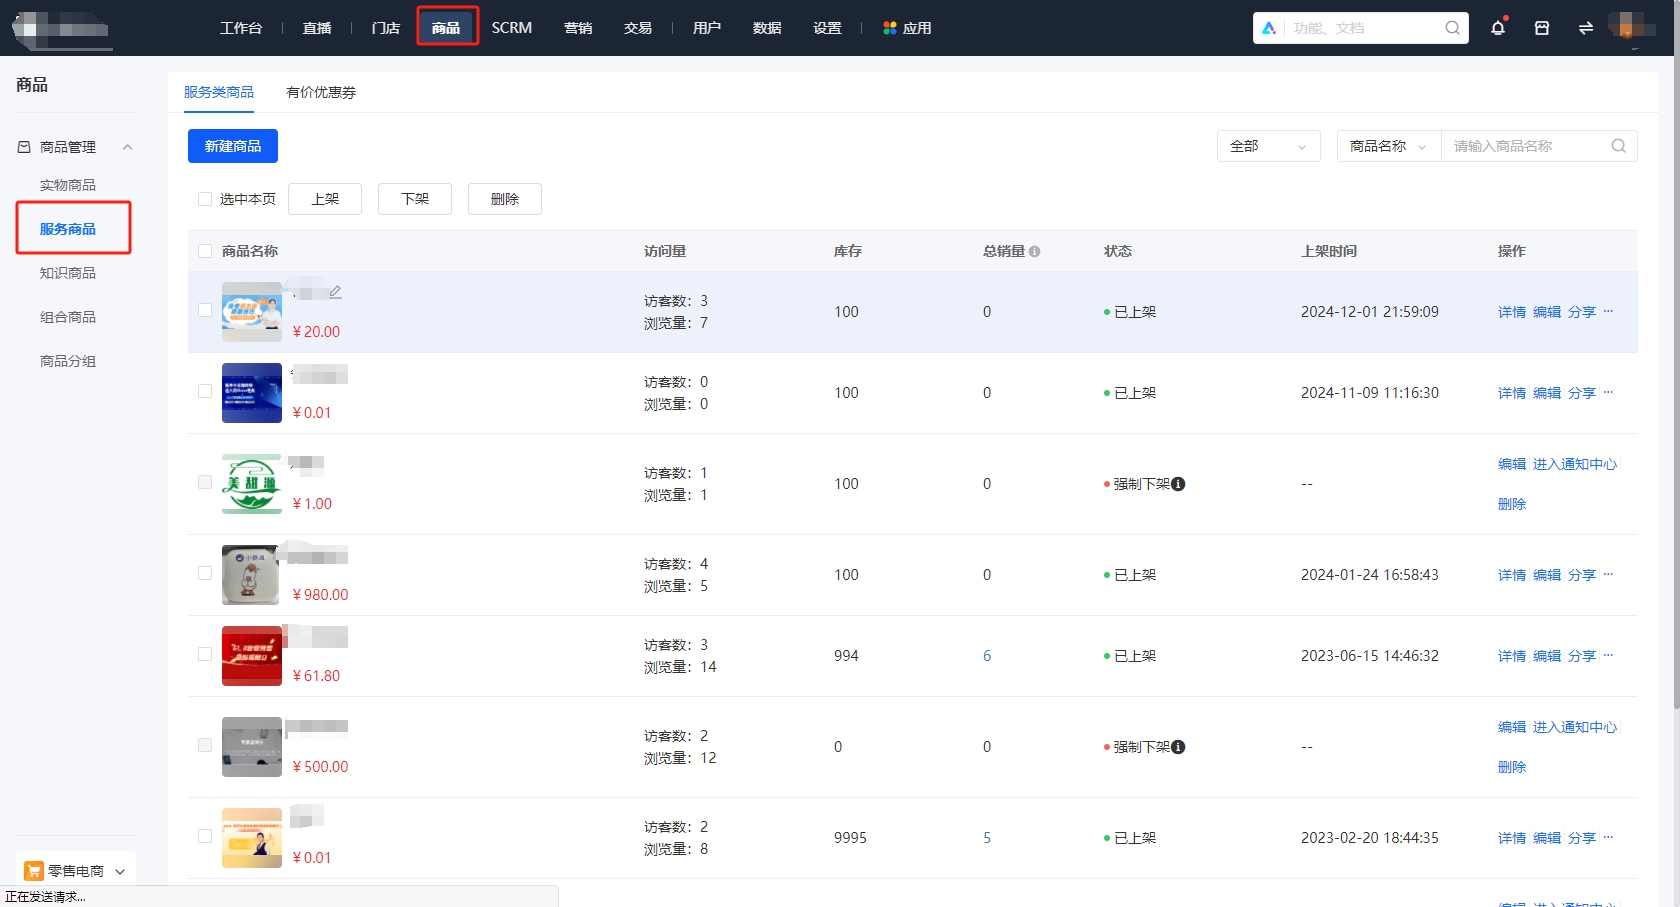Click the ¥980.00 price label
Image resolution: width=1680 pixels, height=907 pixels.
click(320, 594)
